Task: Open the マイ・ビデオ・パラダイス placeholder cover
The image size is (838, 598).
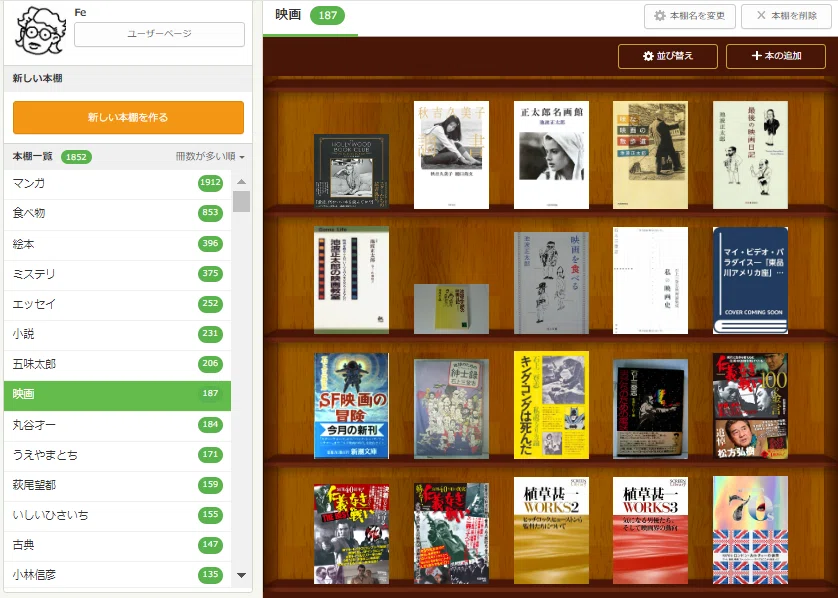Action: 750,281
